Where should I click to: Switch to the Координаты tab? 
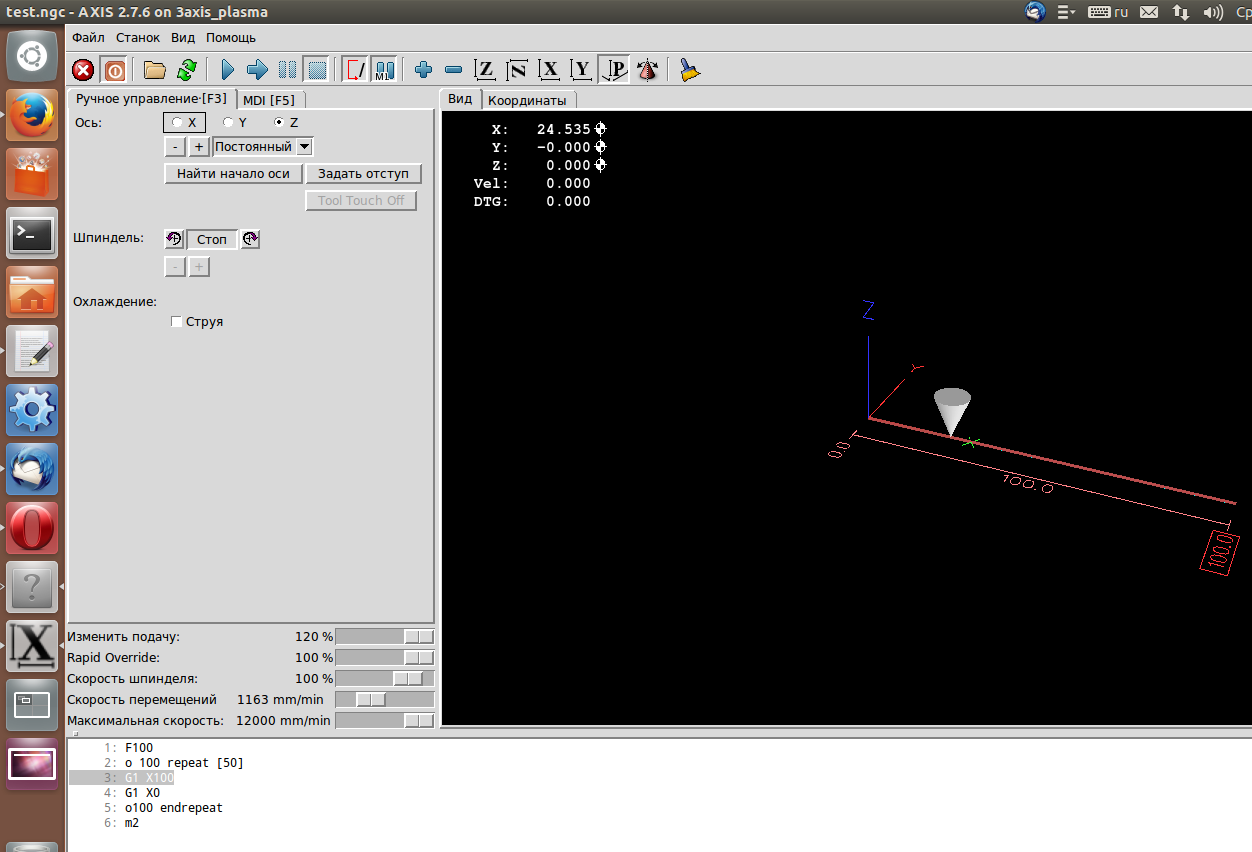pyautogui.click(x=527, y=100)
